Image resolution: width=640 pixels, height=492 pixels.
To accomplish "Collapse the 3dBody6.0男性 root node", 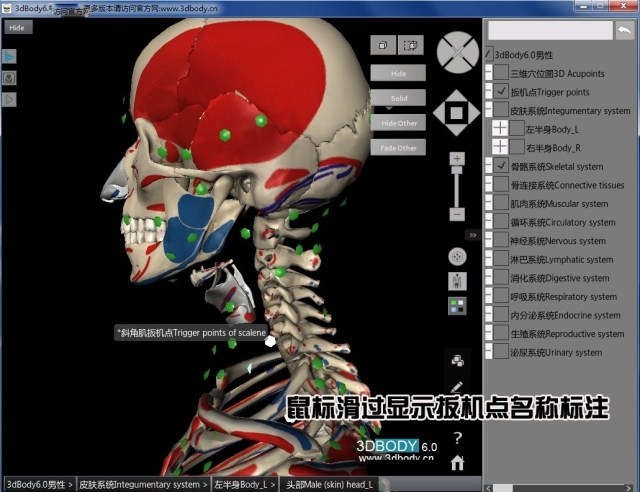I will (x=489, y=54).
